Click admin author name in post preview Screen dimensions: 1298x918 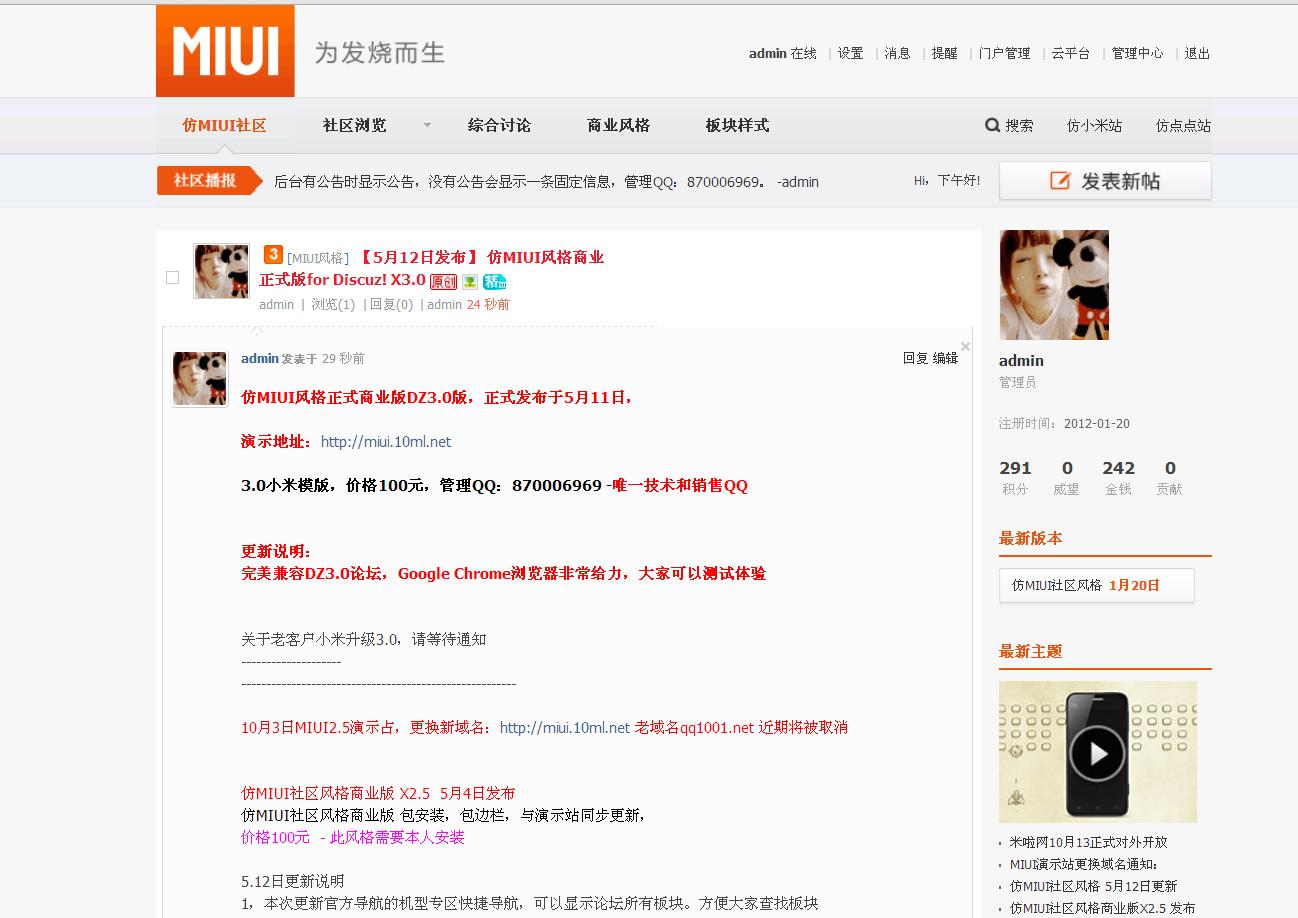[x=259, y=358]
